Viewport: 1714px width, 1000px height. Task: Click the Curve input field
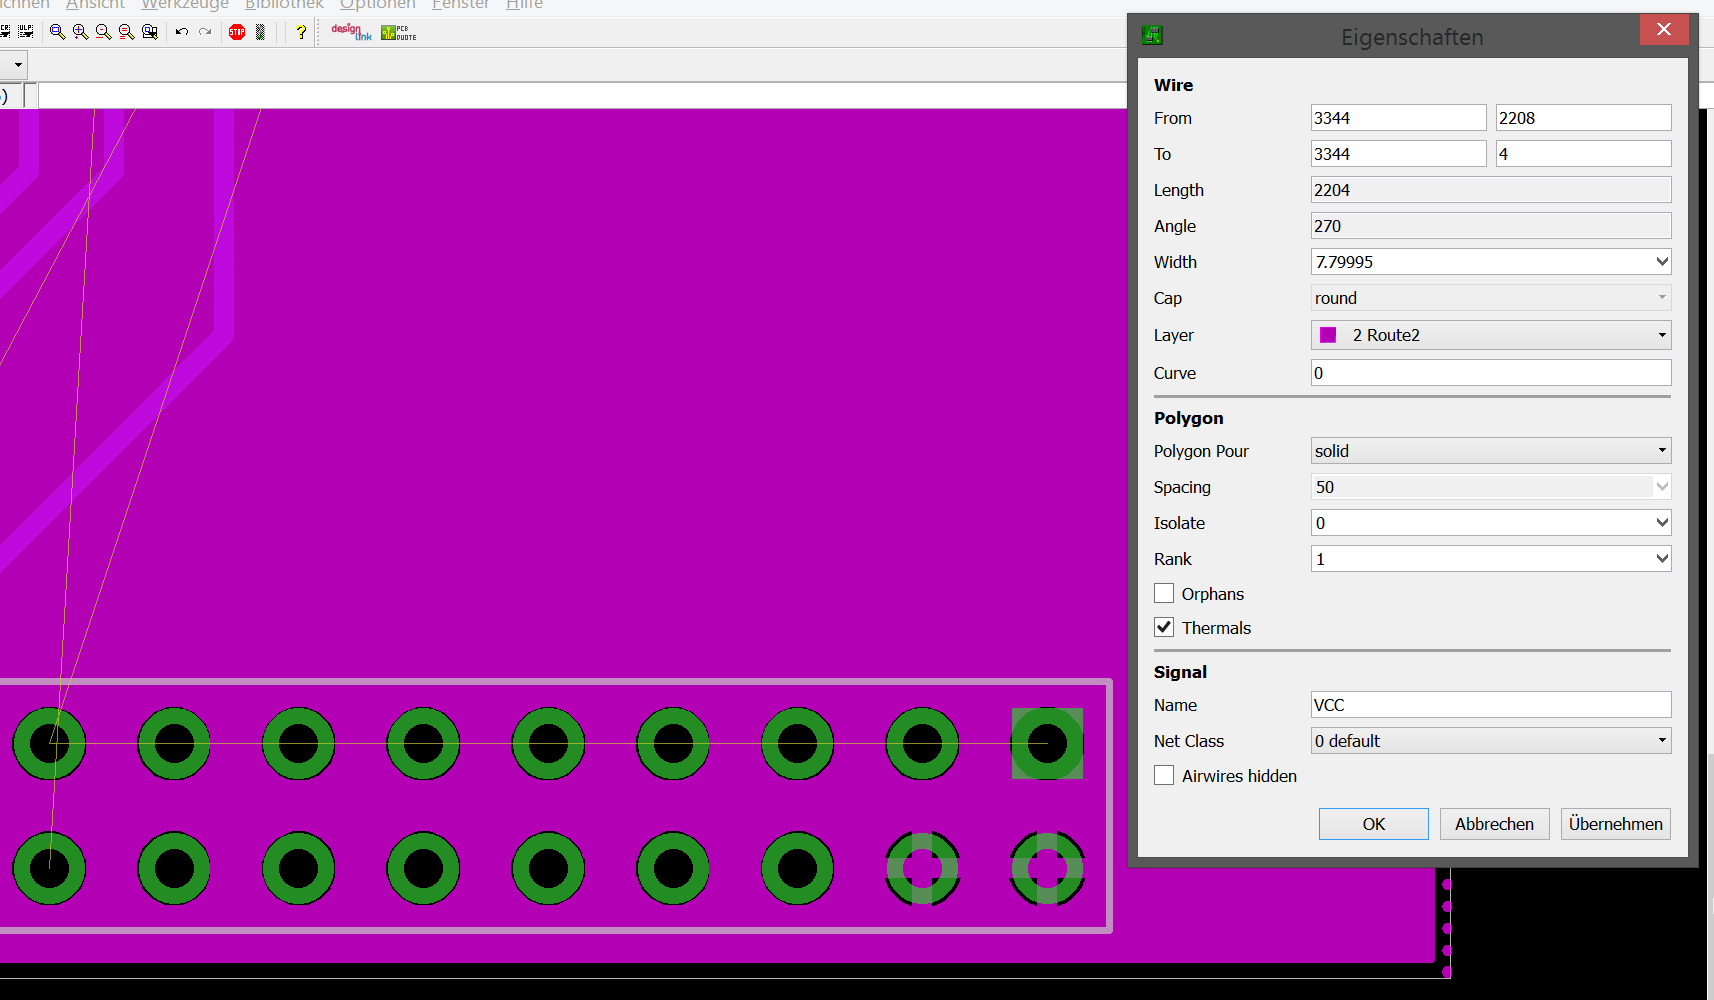click(x=1491, y=373)
